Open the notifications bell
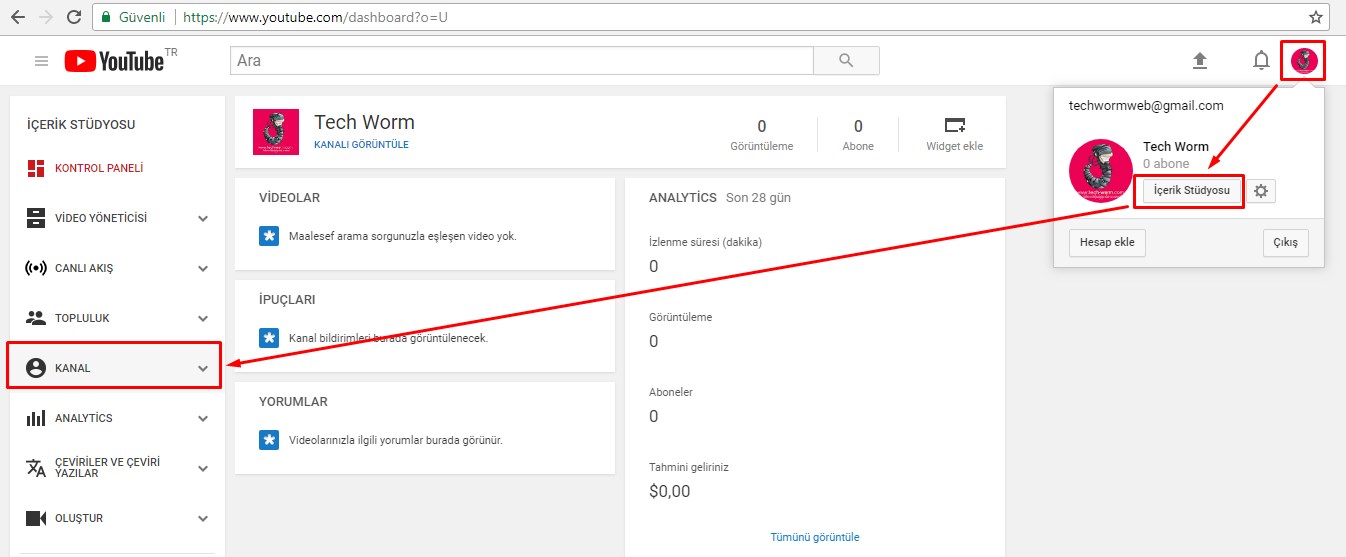Screen dimensions: 1346x557 (1261, 61)
